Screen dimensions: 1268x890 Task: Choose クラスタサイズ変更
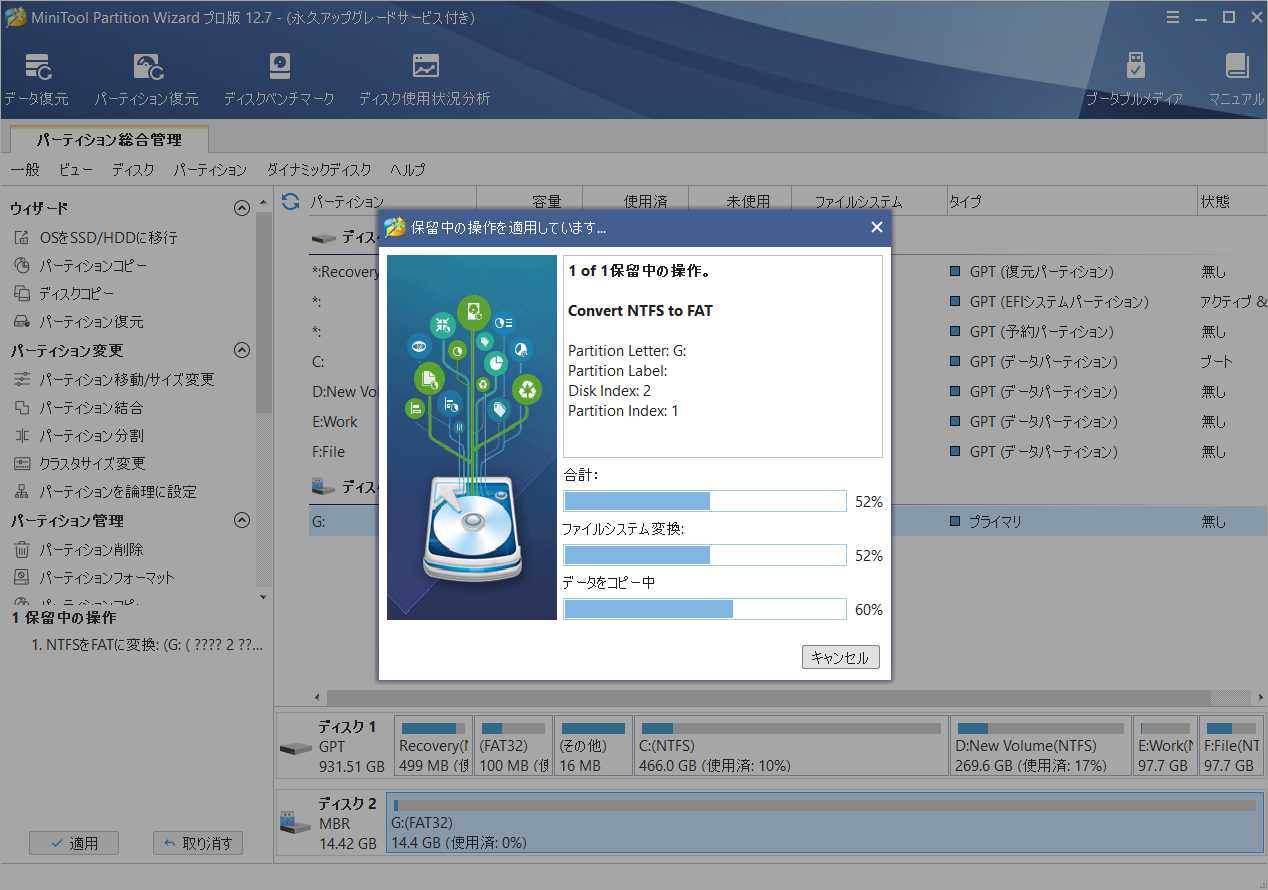[x=80, y=464]
